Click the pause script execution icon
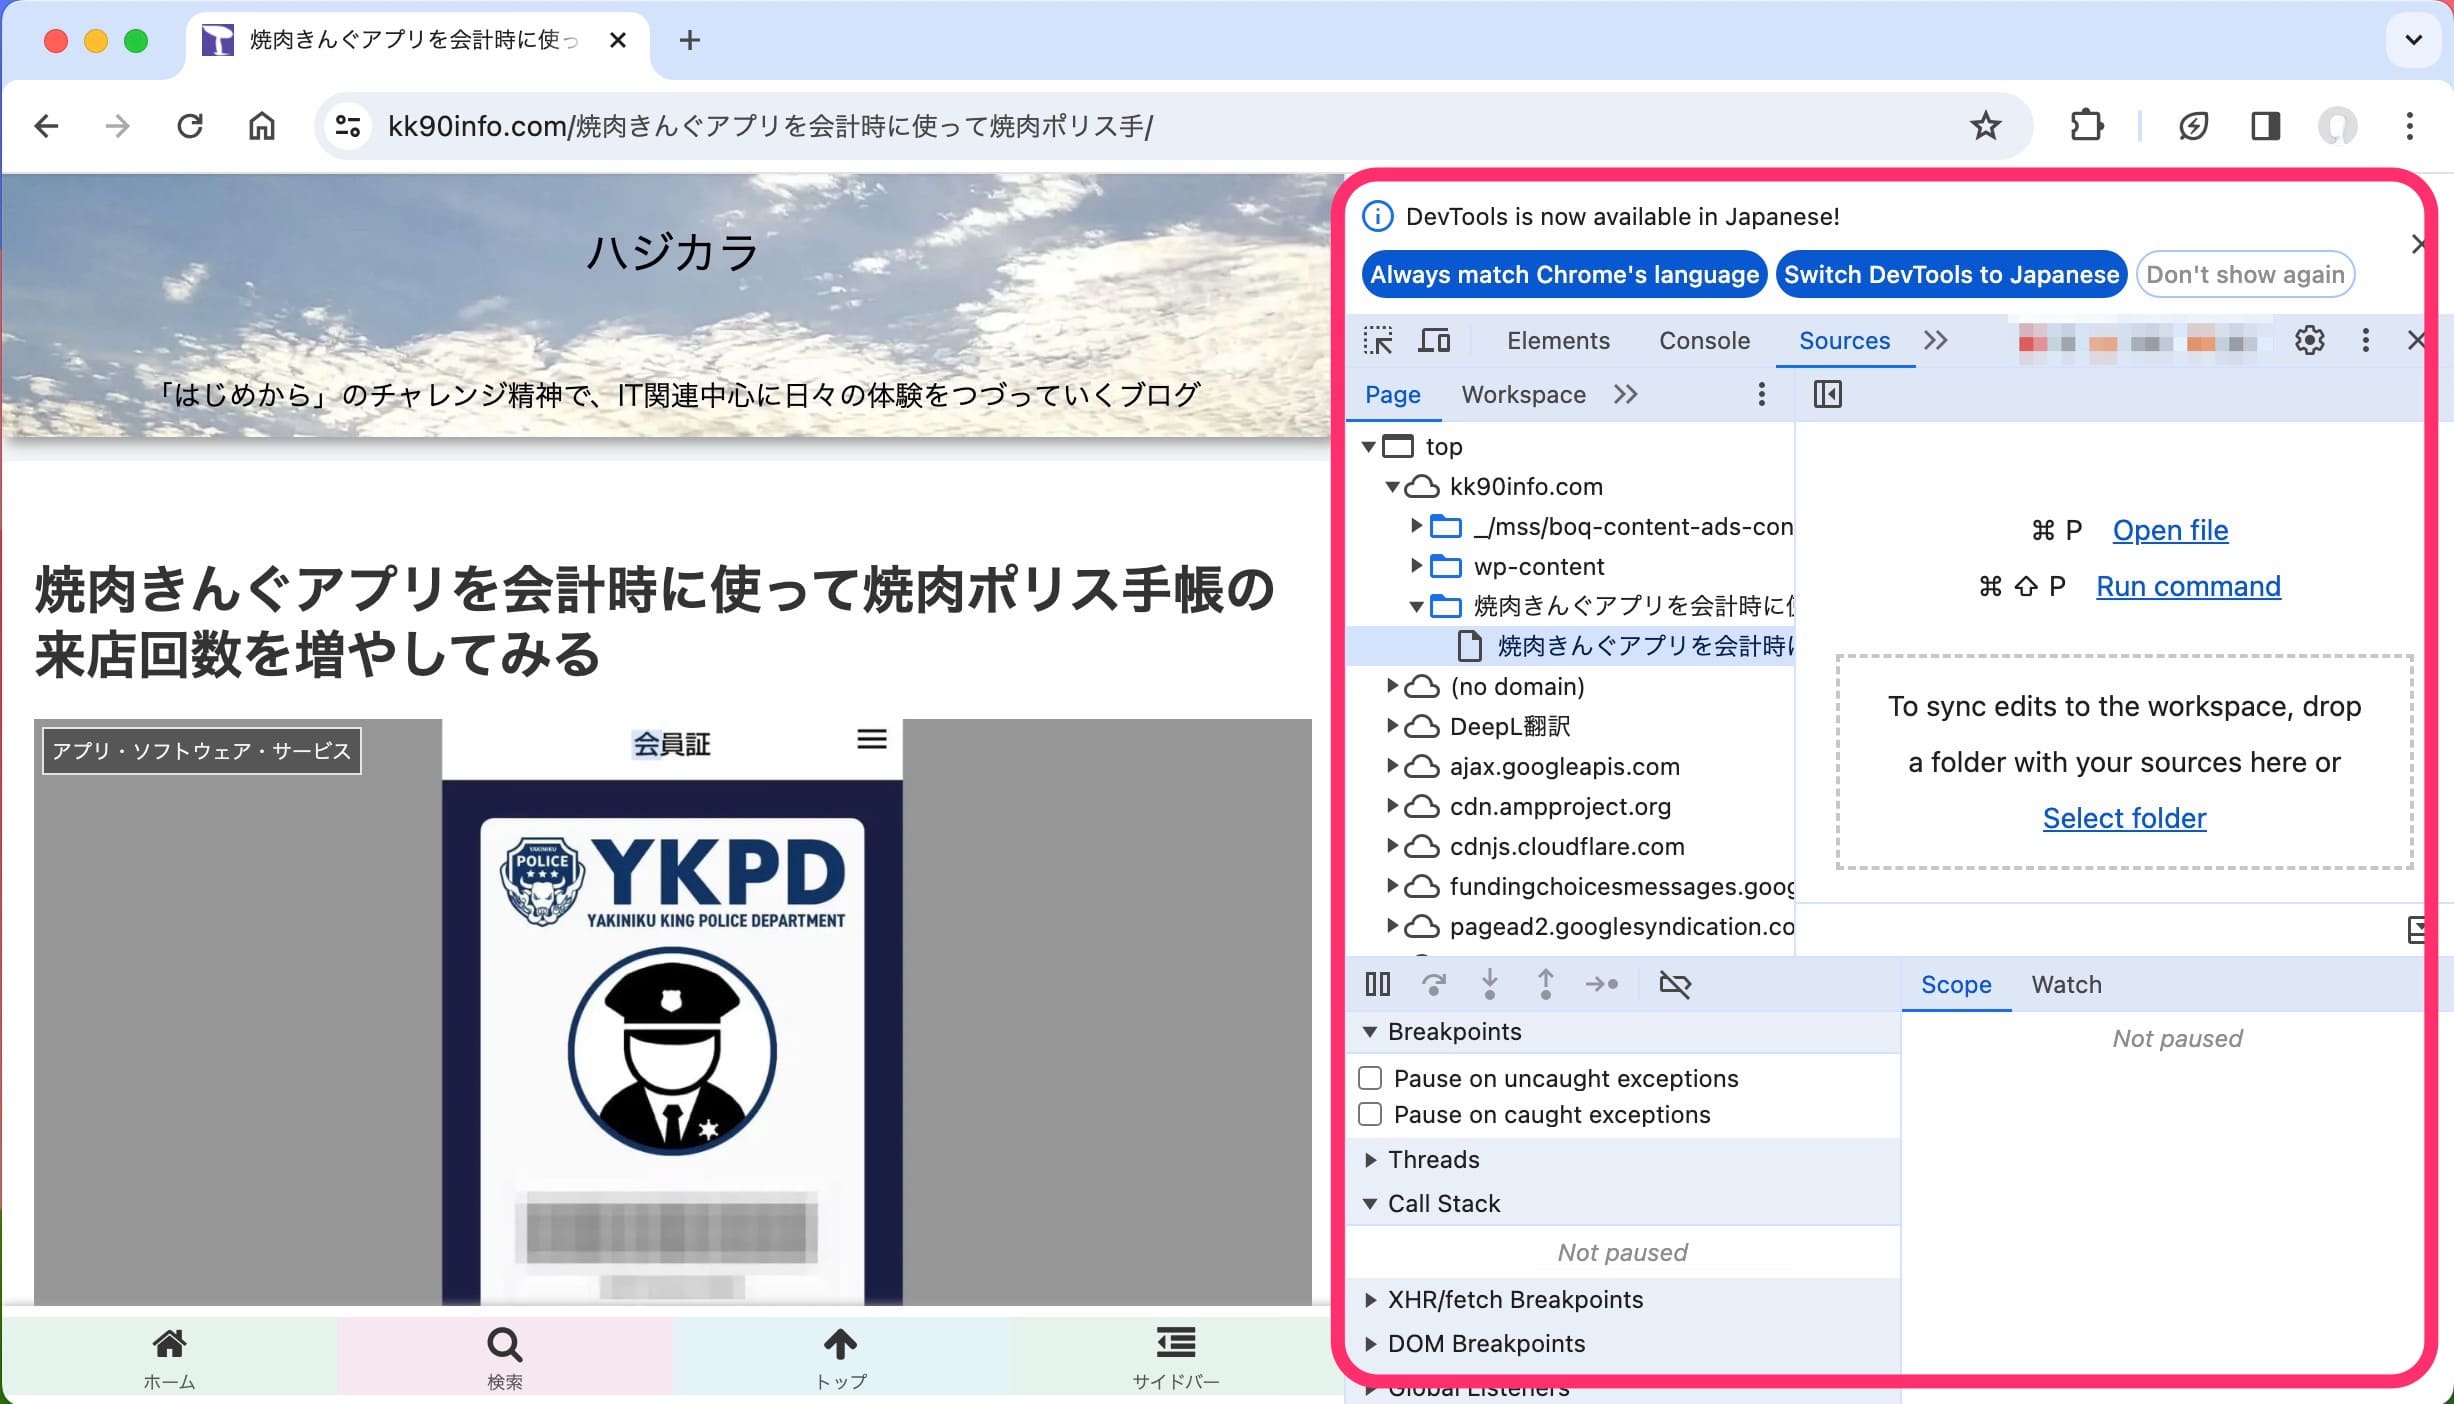Viewport: 2454px width, 1404px height. pos(1377,984)
